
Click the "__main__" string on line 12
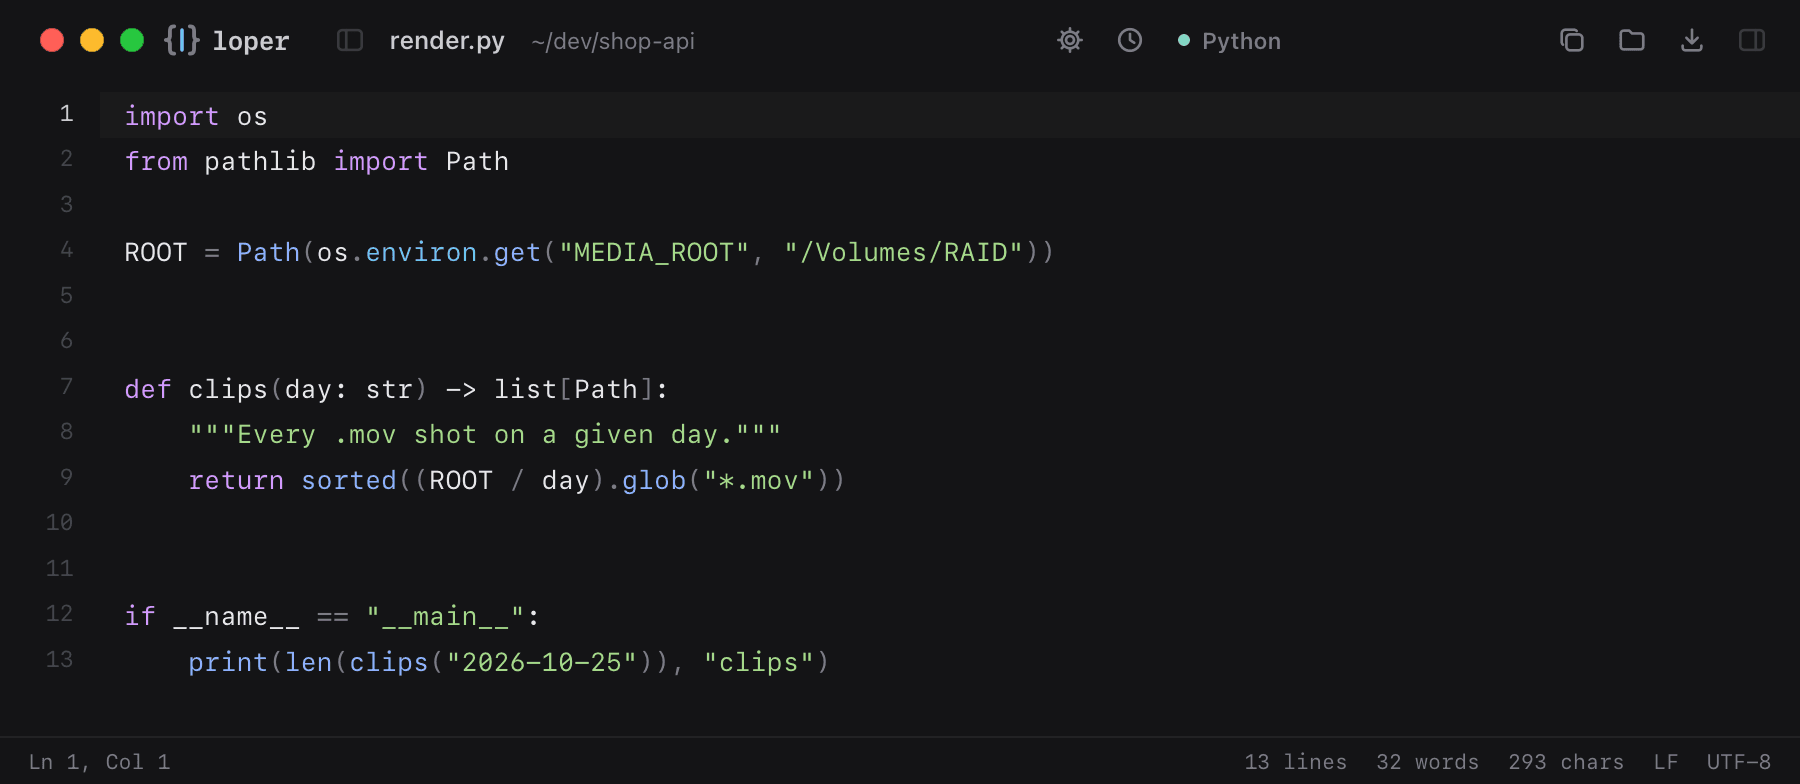pyautogui.click(x=445, y=617)
